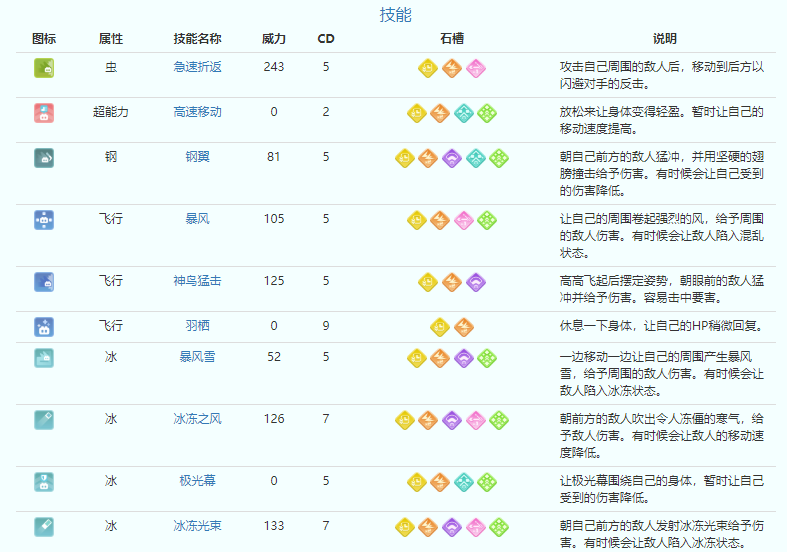Open the 暴风雪 skill link
This screenshot has width=787, height=552.
pos(197,357)
